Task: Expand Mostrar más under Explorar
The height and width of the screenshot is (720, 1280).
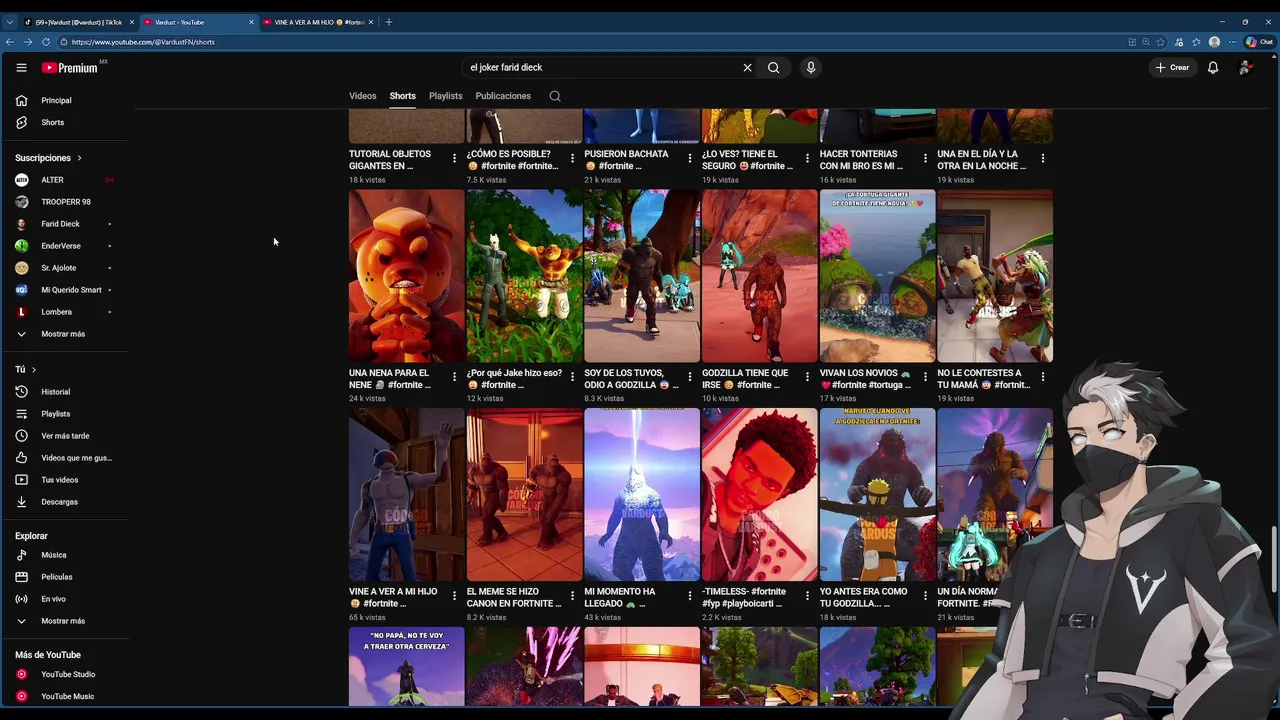Action: tap(65, 621)
